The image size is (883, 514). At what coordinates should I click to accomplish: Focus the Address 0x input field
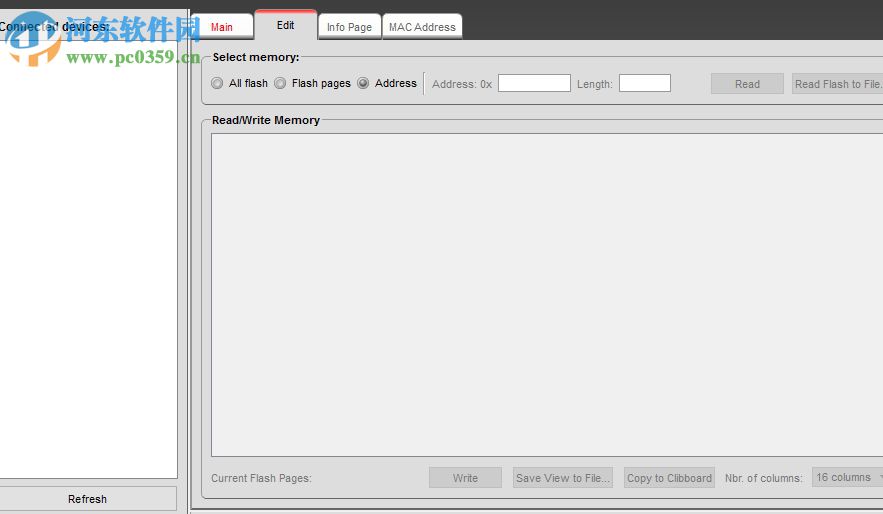(x=534, y=83)
